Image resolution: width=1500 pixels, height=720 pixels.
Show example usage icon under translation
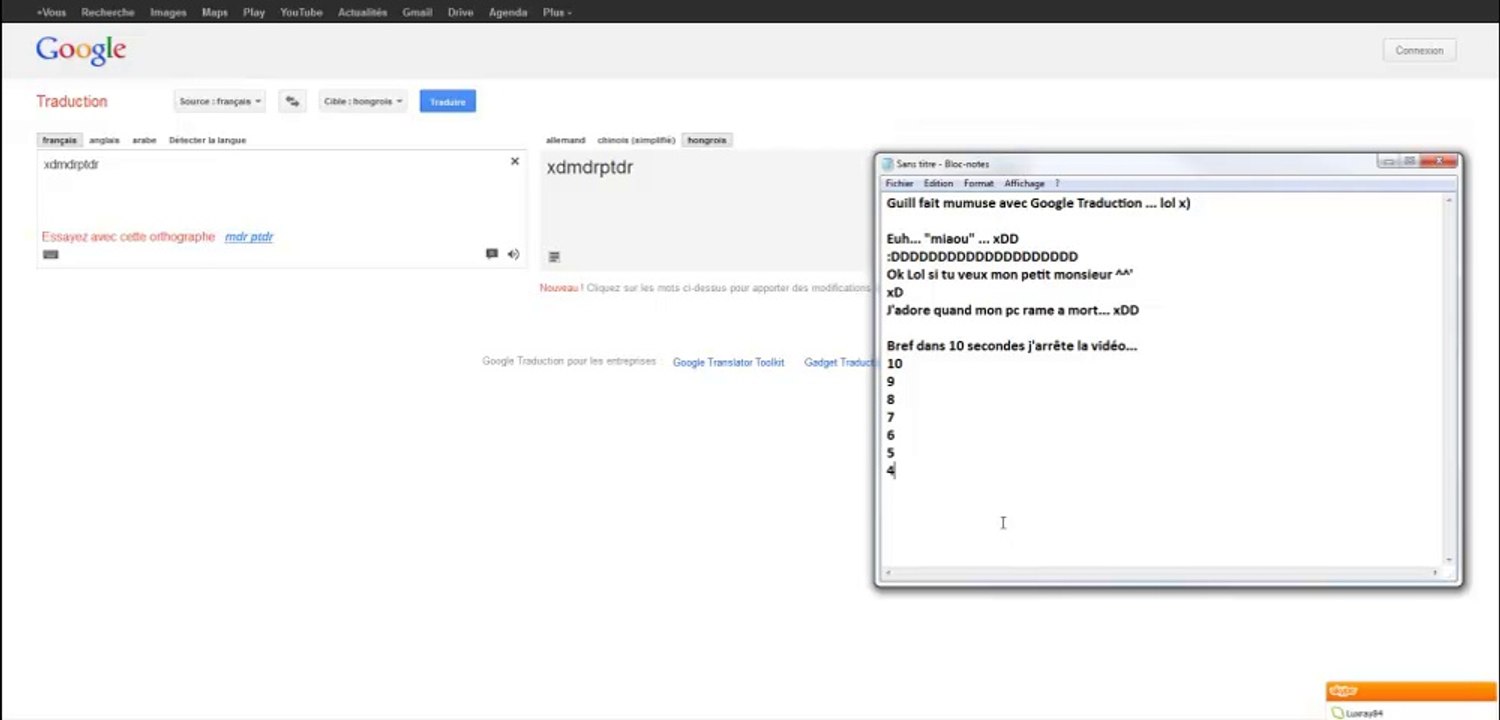pos(554,257)
